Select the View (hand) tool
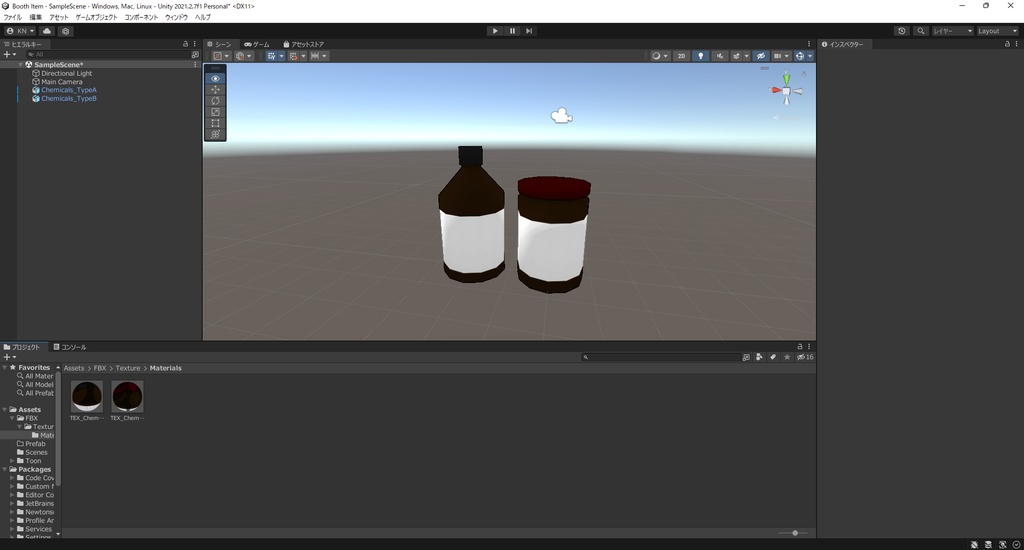This screenshot has height=550, width=1024. 216,78
